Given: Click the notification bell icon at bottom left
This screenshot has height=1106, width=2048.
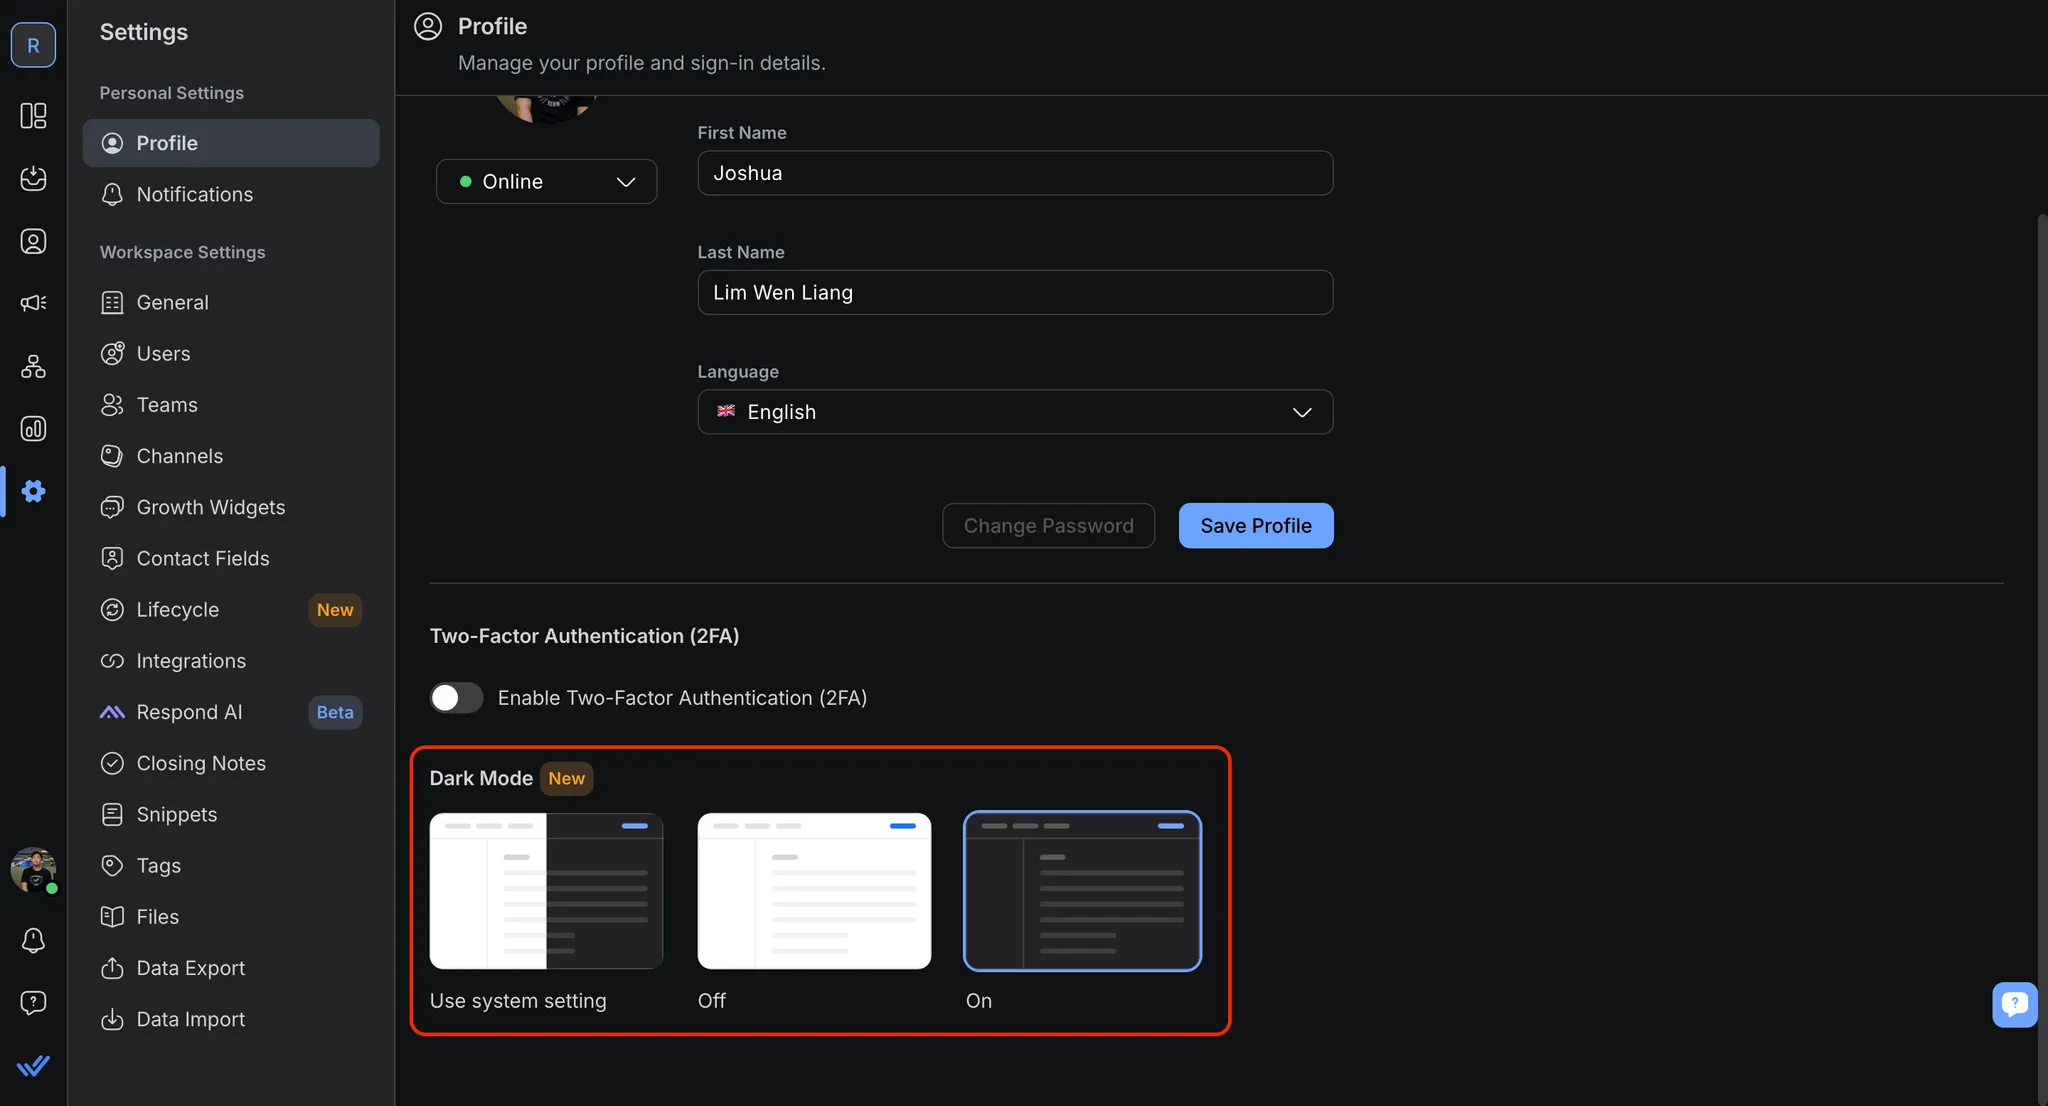Looking at the screenshot, I should click(x=33, y=940).
